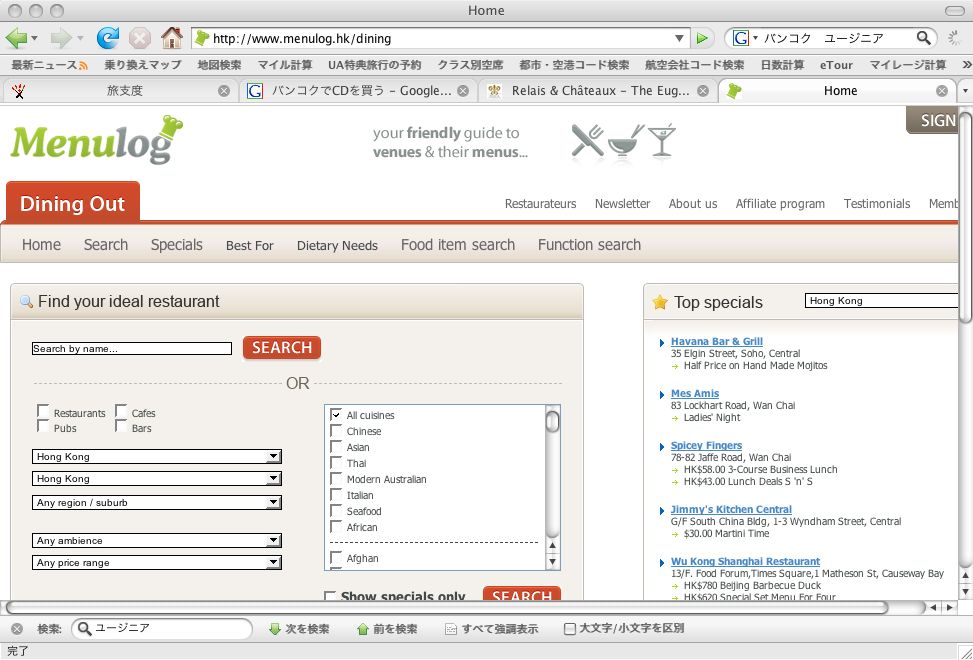Switch to the Relais & Châteaux tab

pos(599,91)
